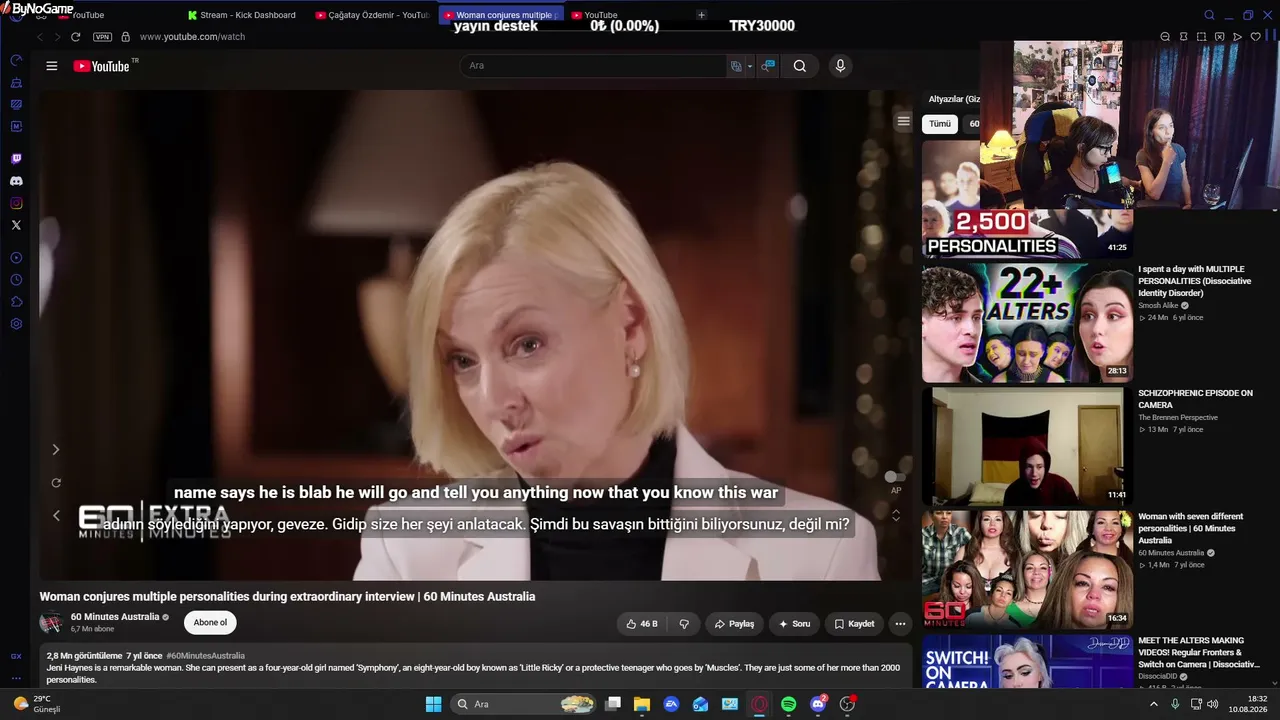Click the YouTube search input field
The height and width of the screenshot is (720, 1280).
point(594,66)
